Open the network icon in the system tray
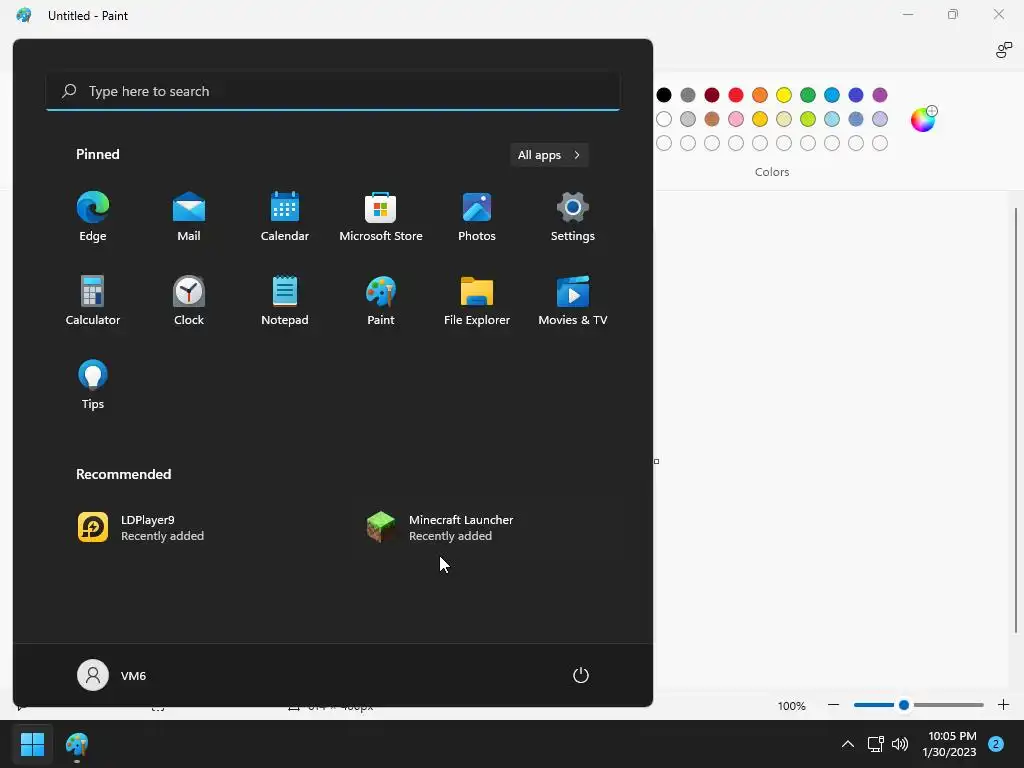 pos(875,744)
